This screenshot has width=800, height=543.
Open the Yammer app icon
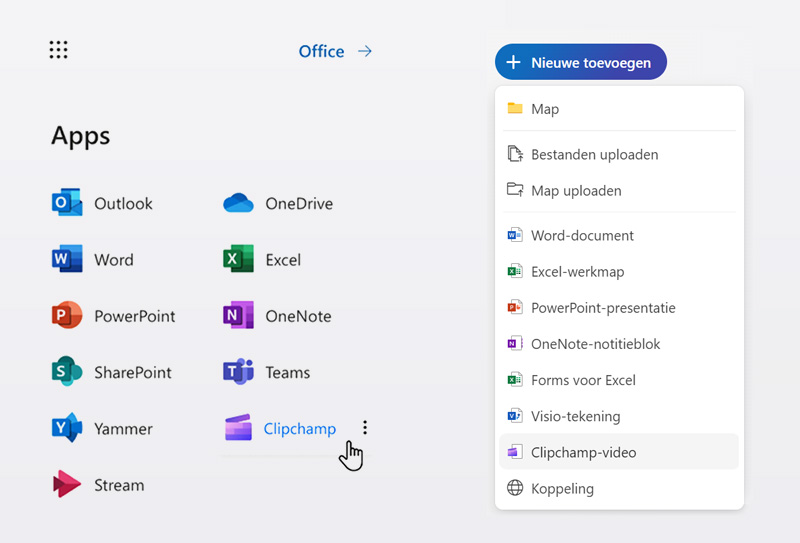pyautogui.click(x=67, y=429)
